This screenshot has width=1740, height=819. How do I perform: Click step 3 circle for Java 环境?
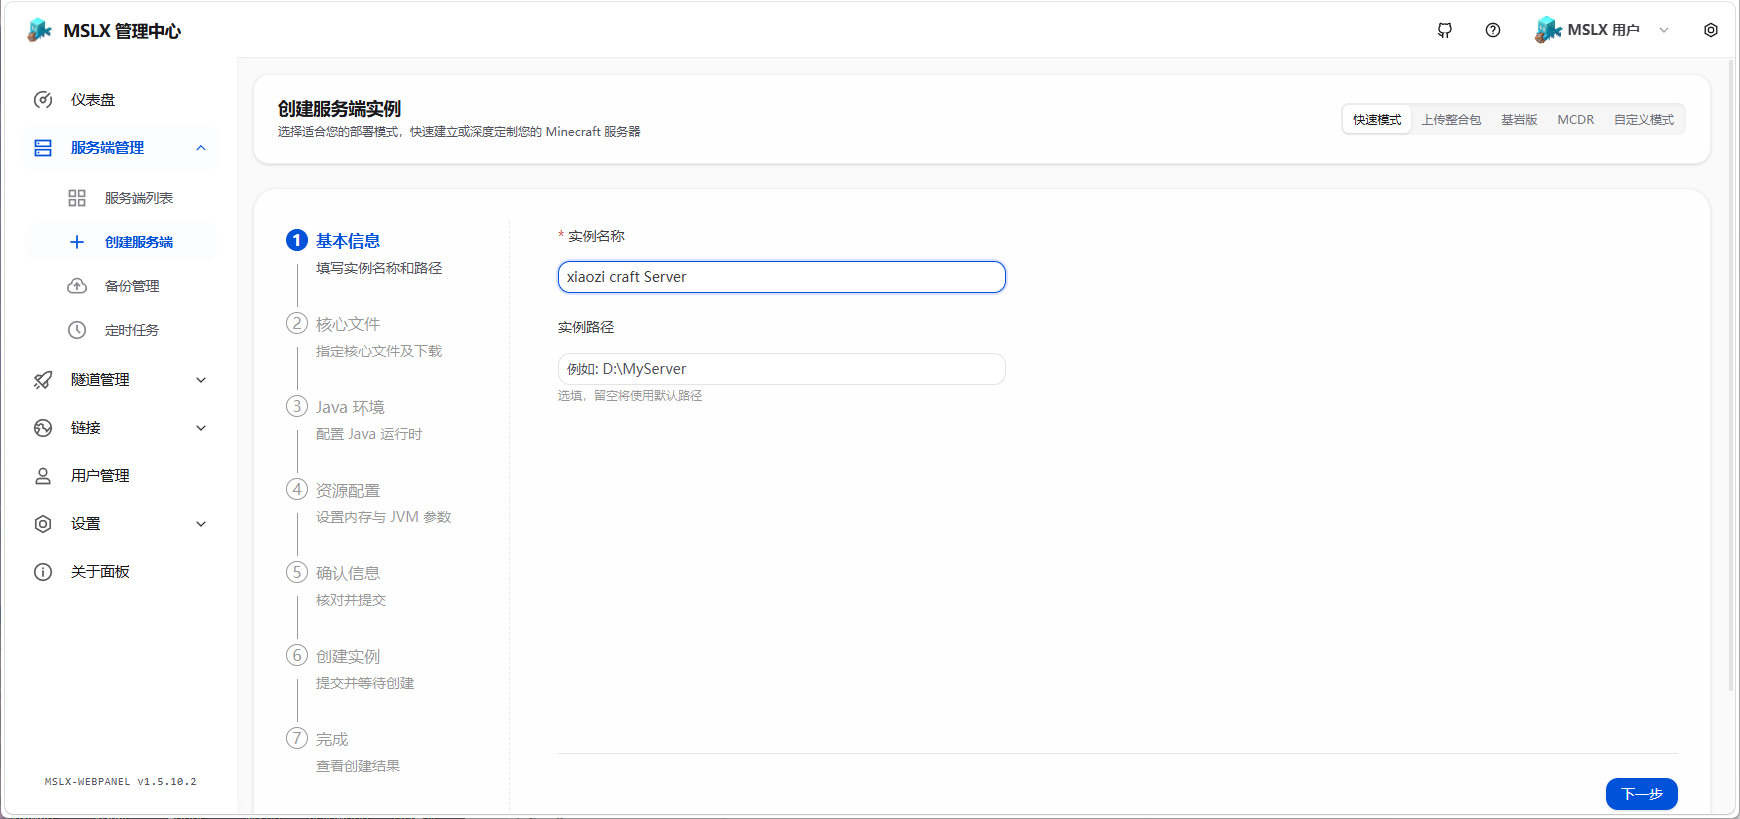(297, 406)
